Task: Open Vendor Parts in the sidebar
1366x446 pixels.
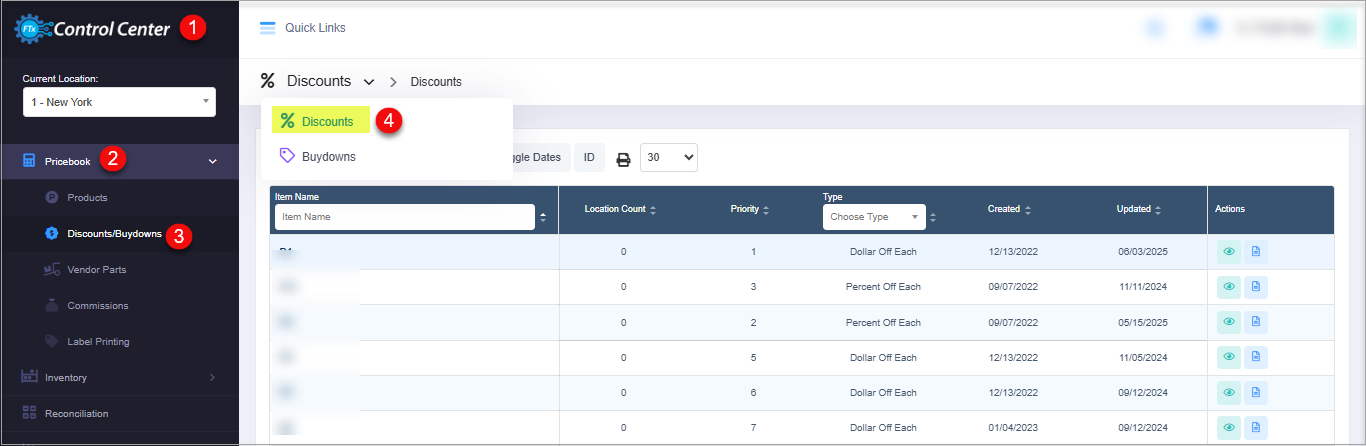Action: pos(96,270)
